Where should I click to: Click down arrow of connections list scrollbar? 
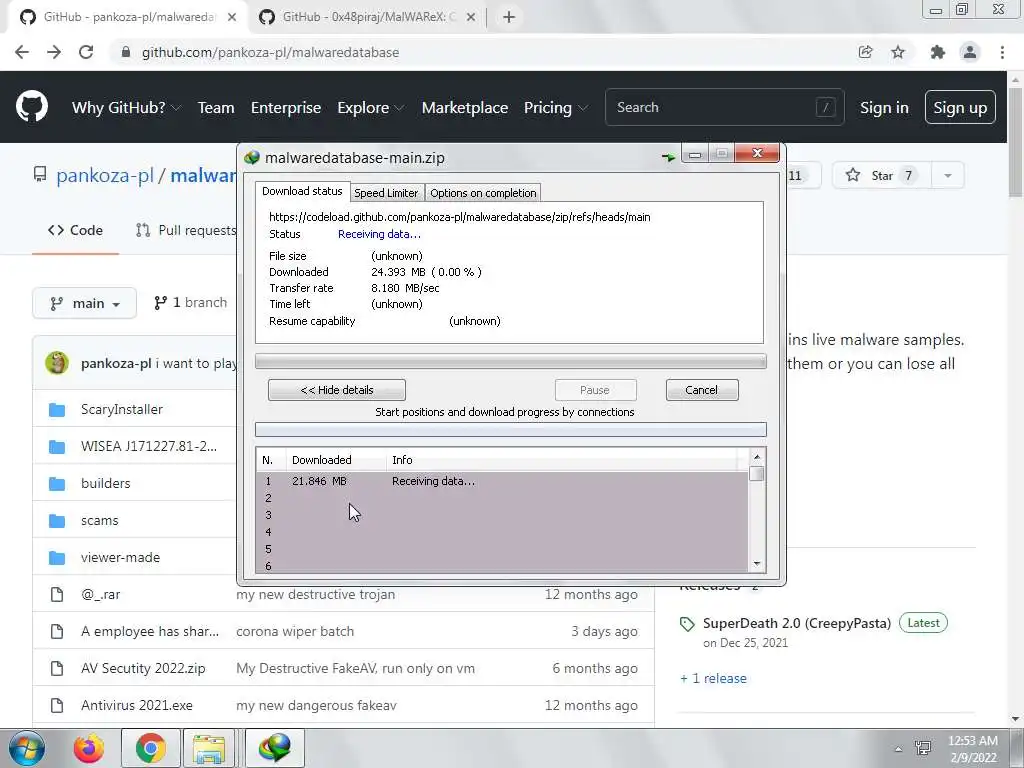coord(757,564)
